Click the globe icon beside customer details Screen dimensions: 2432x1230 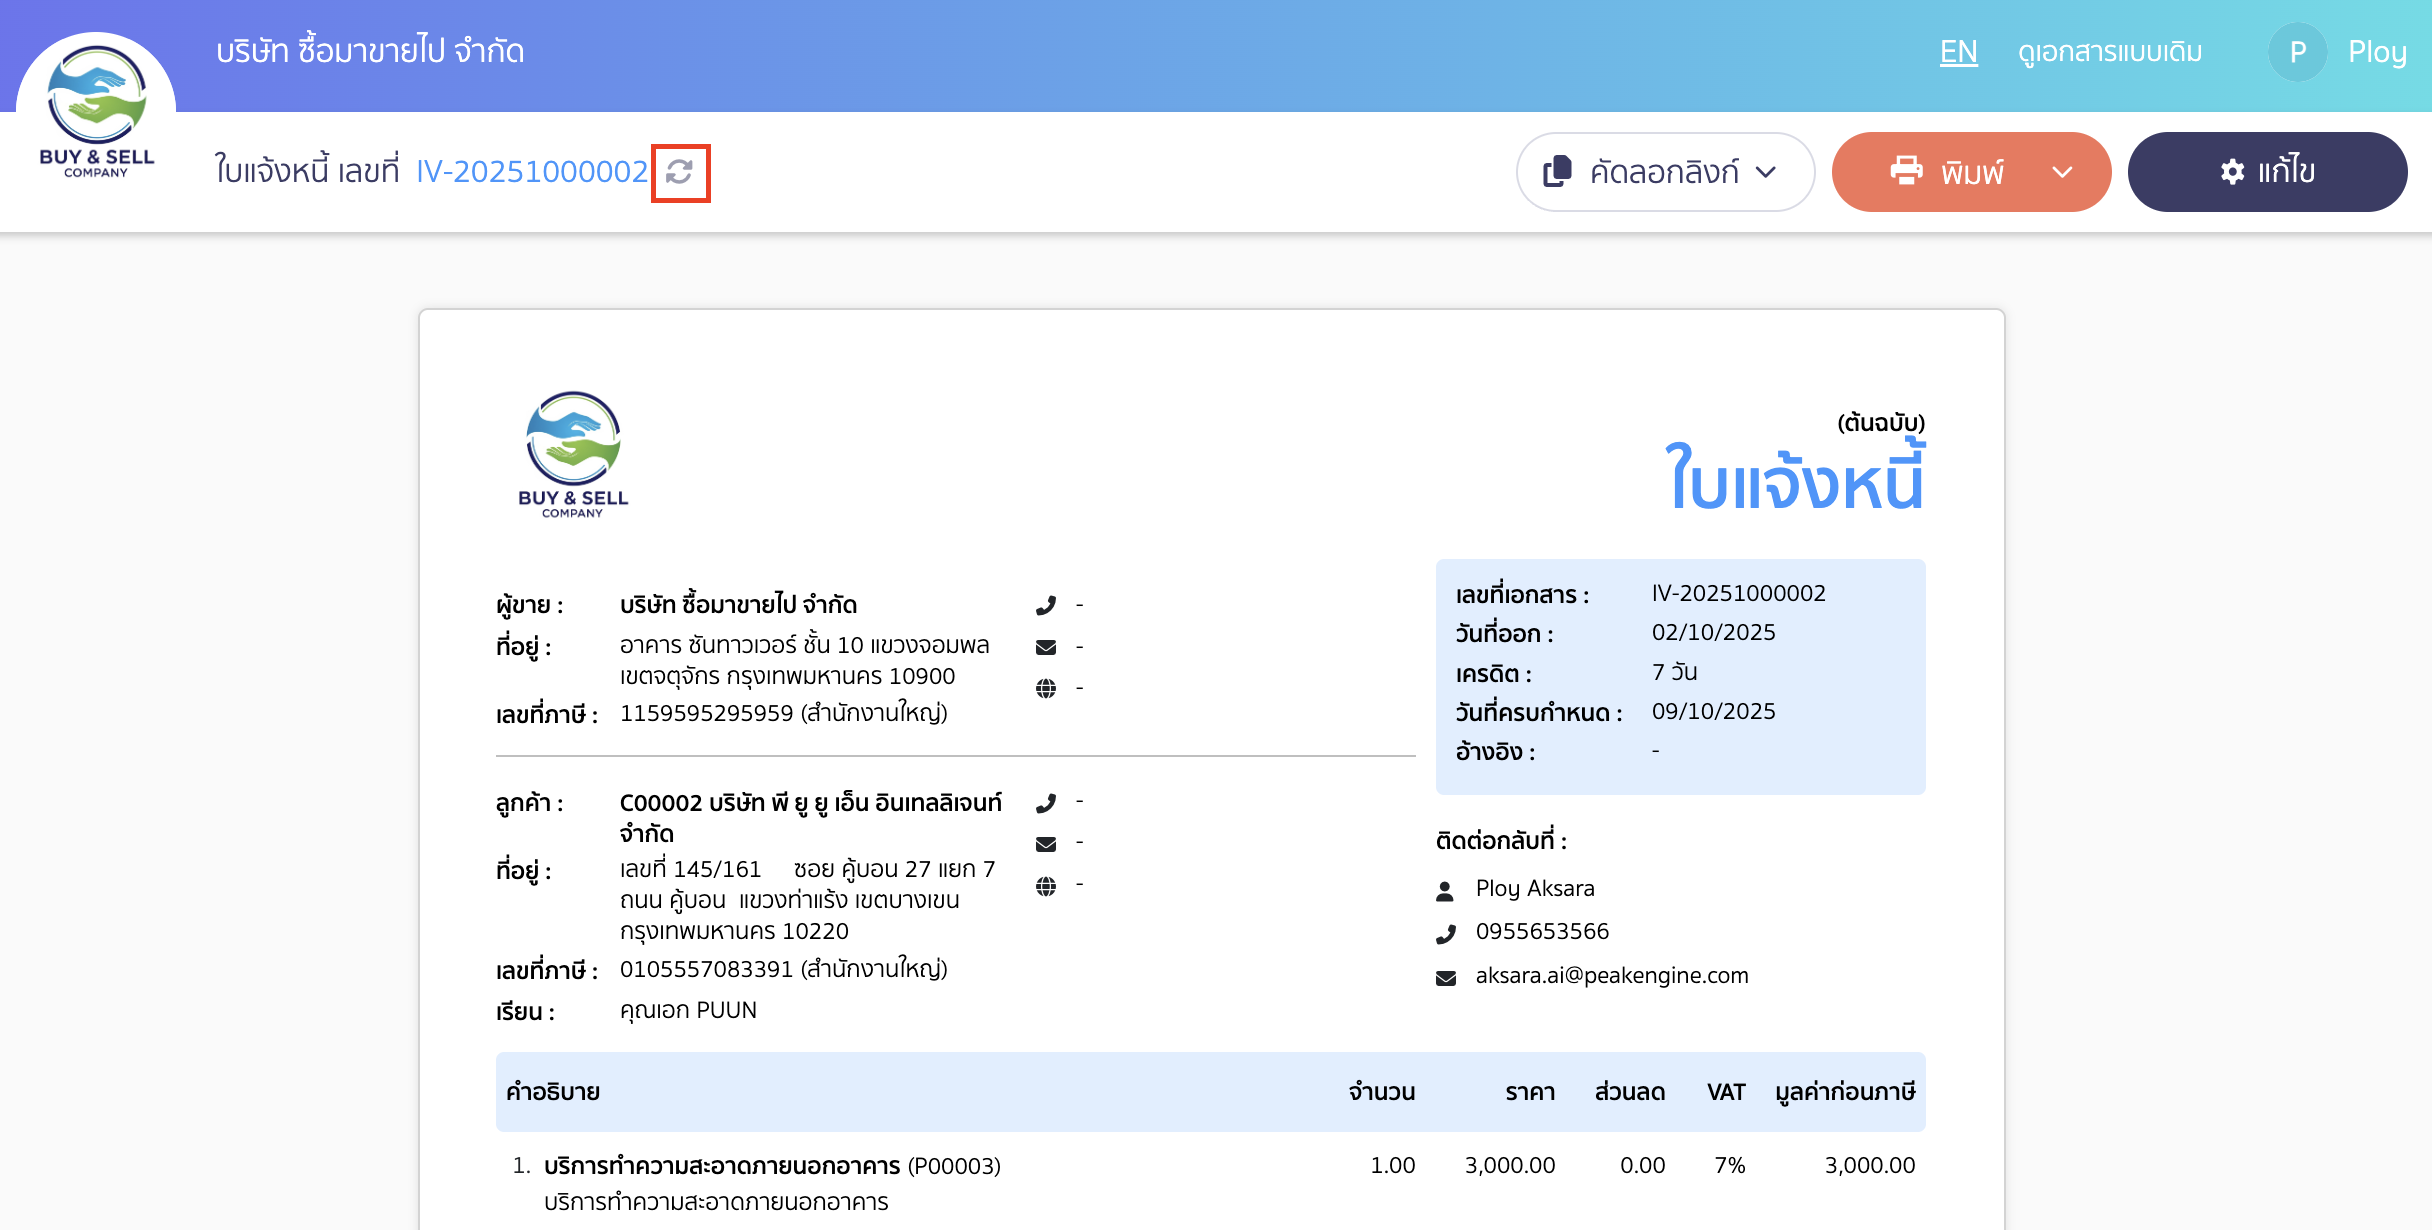point(1047,884)
